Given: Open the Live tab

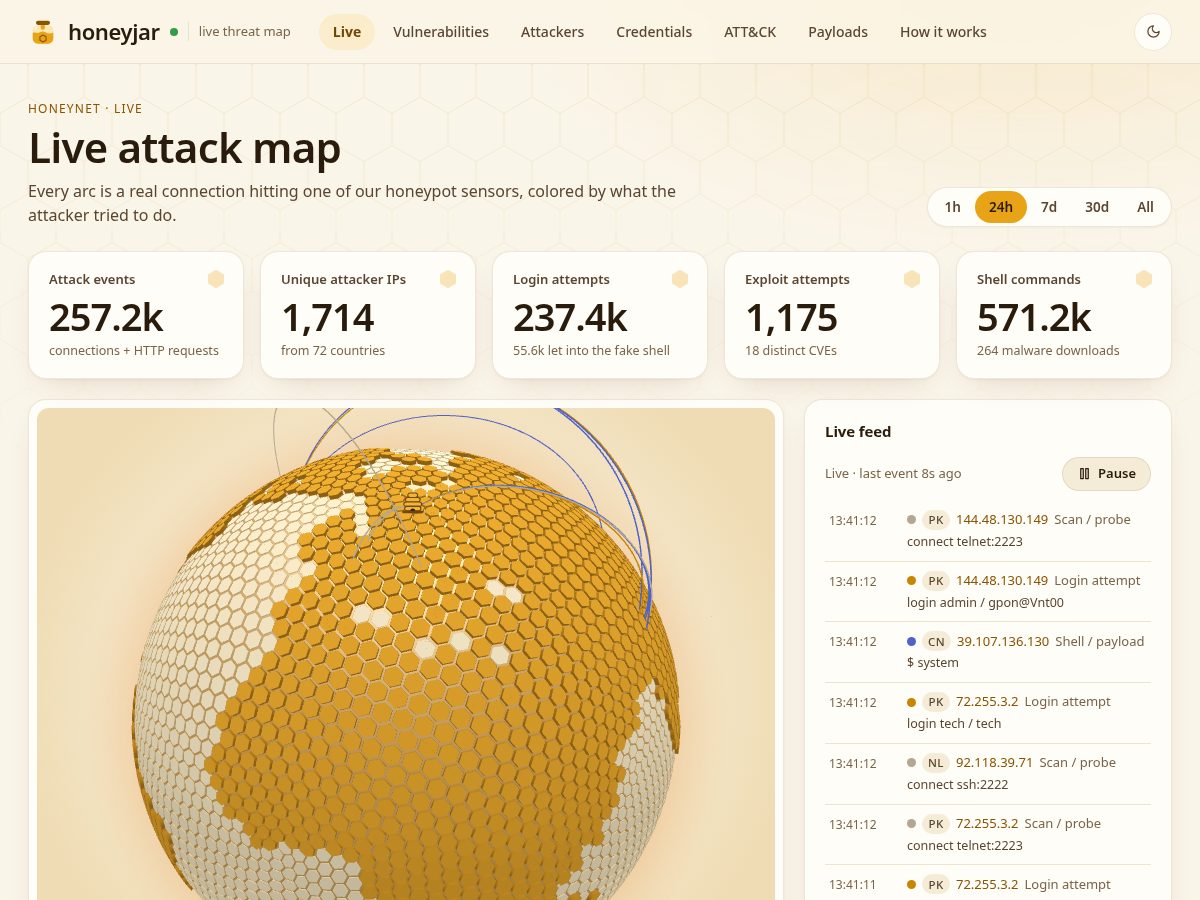Looking at the screenshot, I should click(x=347, y=32).
